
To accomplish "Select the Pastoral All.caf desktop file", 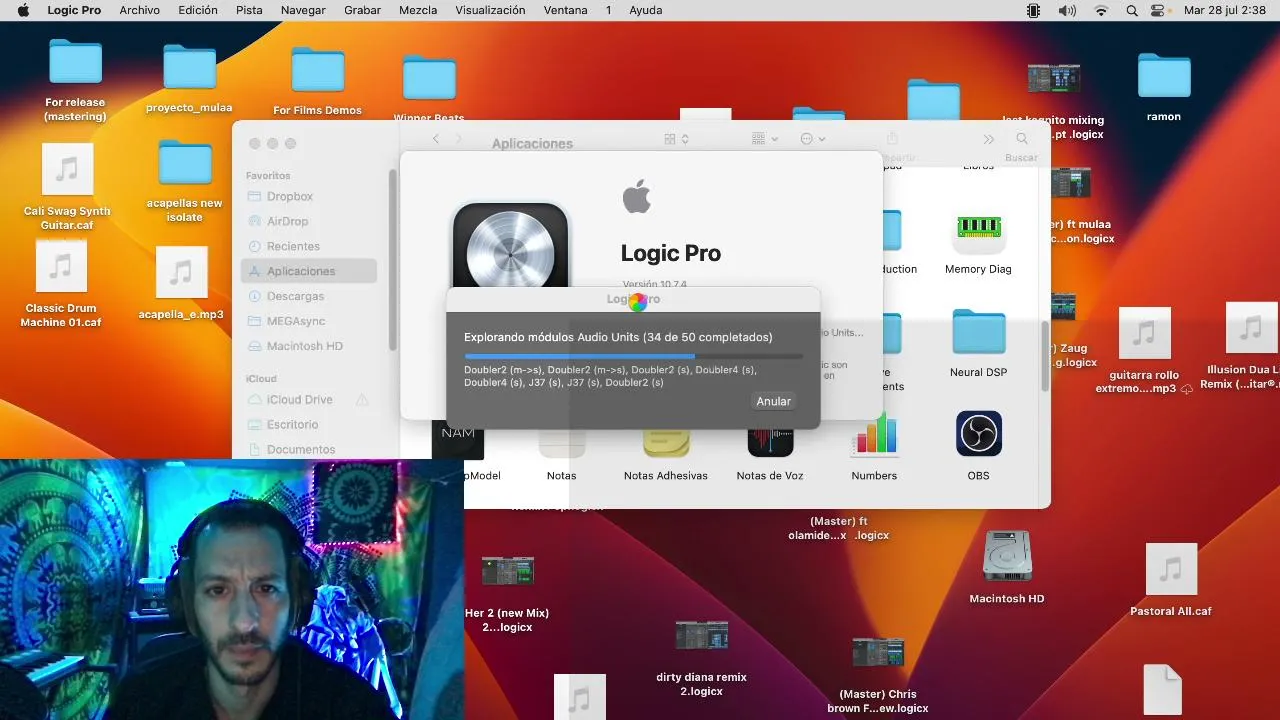I will [1171, 569].
